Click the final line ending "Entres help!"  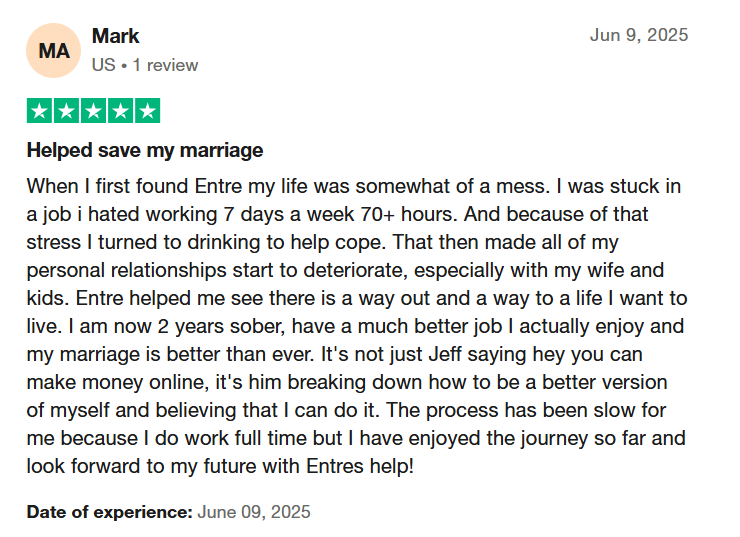tap(219, 466)
